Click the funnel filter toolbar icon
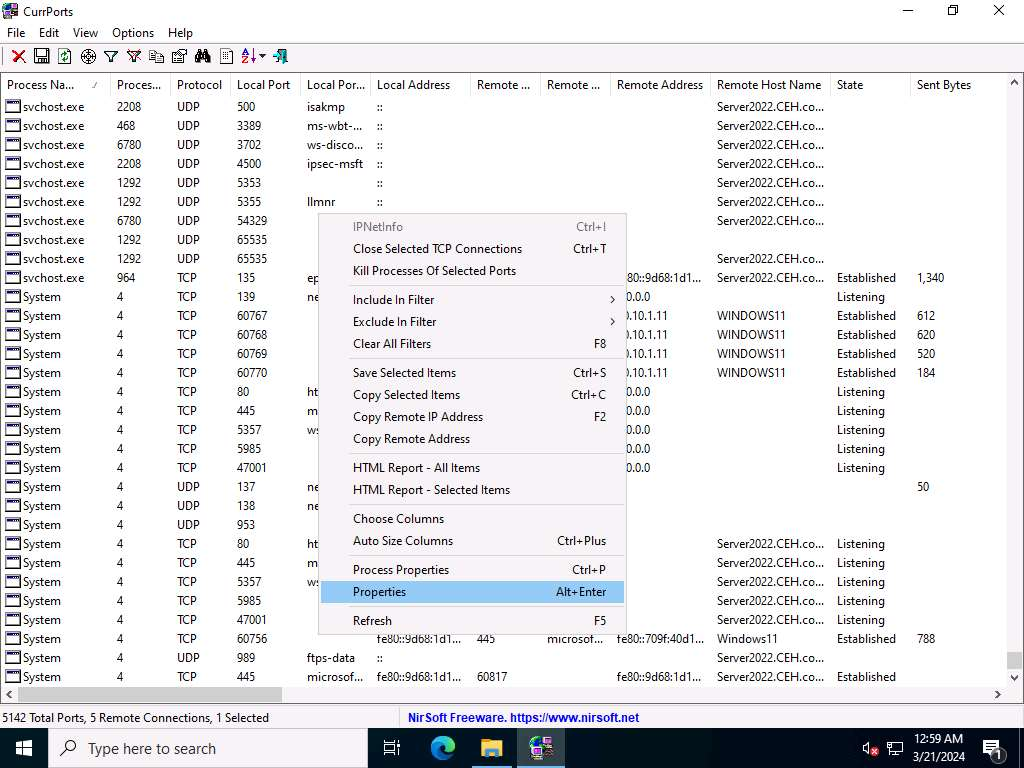Image resolution: width=1024 pixels, height=768 pixels. tap(111, 57)
